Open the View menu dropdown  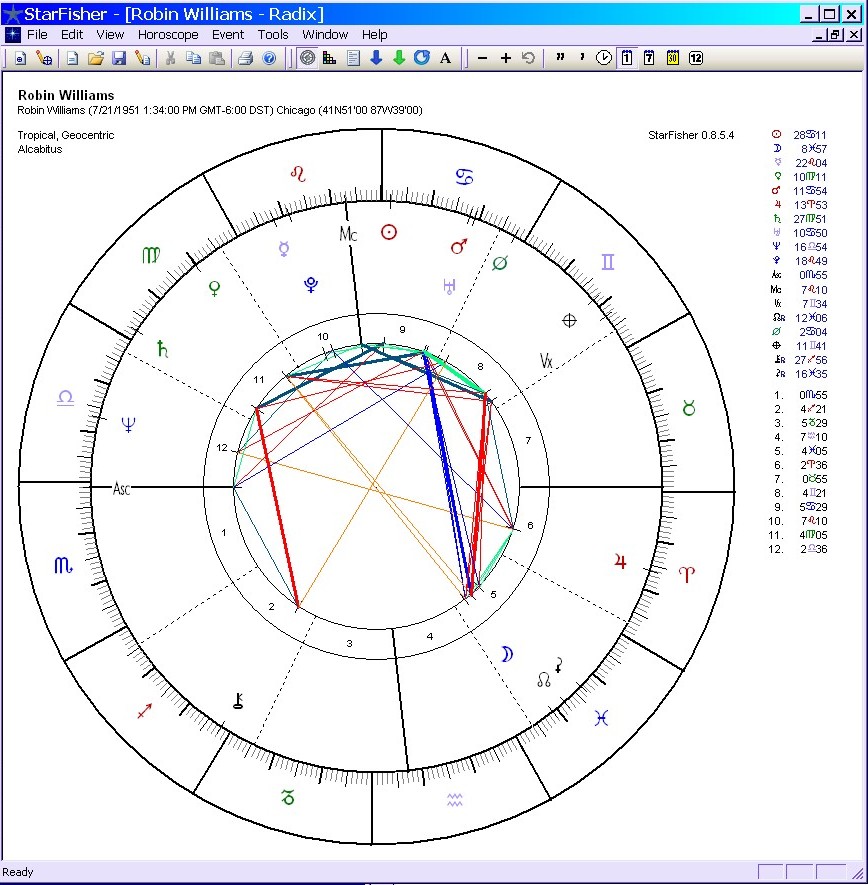coord(110,34)
